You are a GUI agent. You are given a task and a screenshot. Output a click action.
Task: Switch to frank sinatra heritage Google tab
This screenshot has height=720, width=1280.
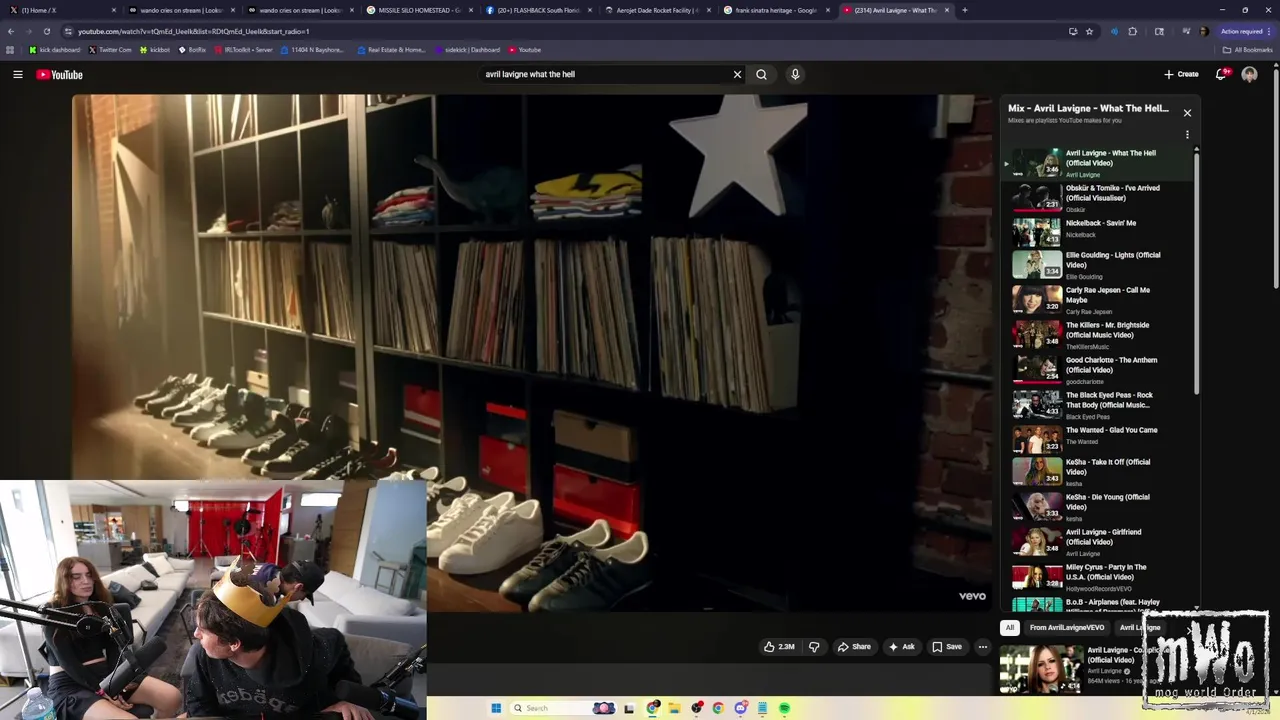pyautogui.click(x=776, y=10)
